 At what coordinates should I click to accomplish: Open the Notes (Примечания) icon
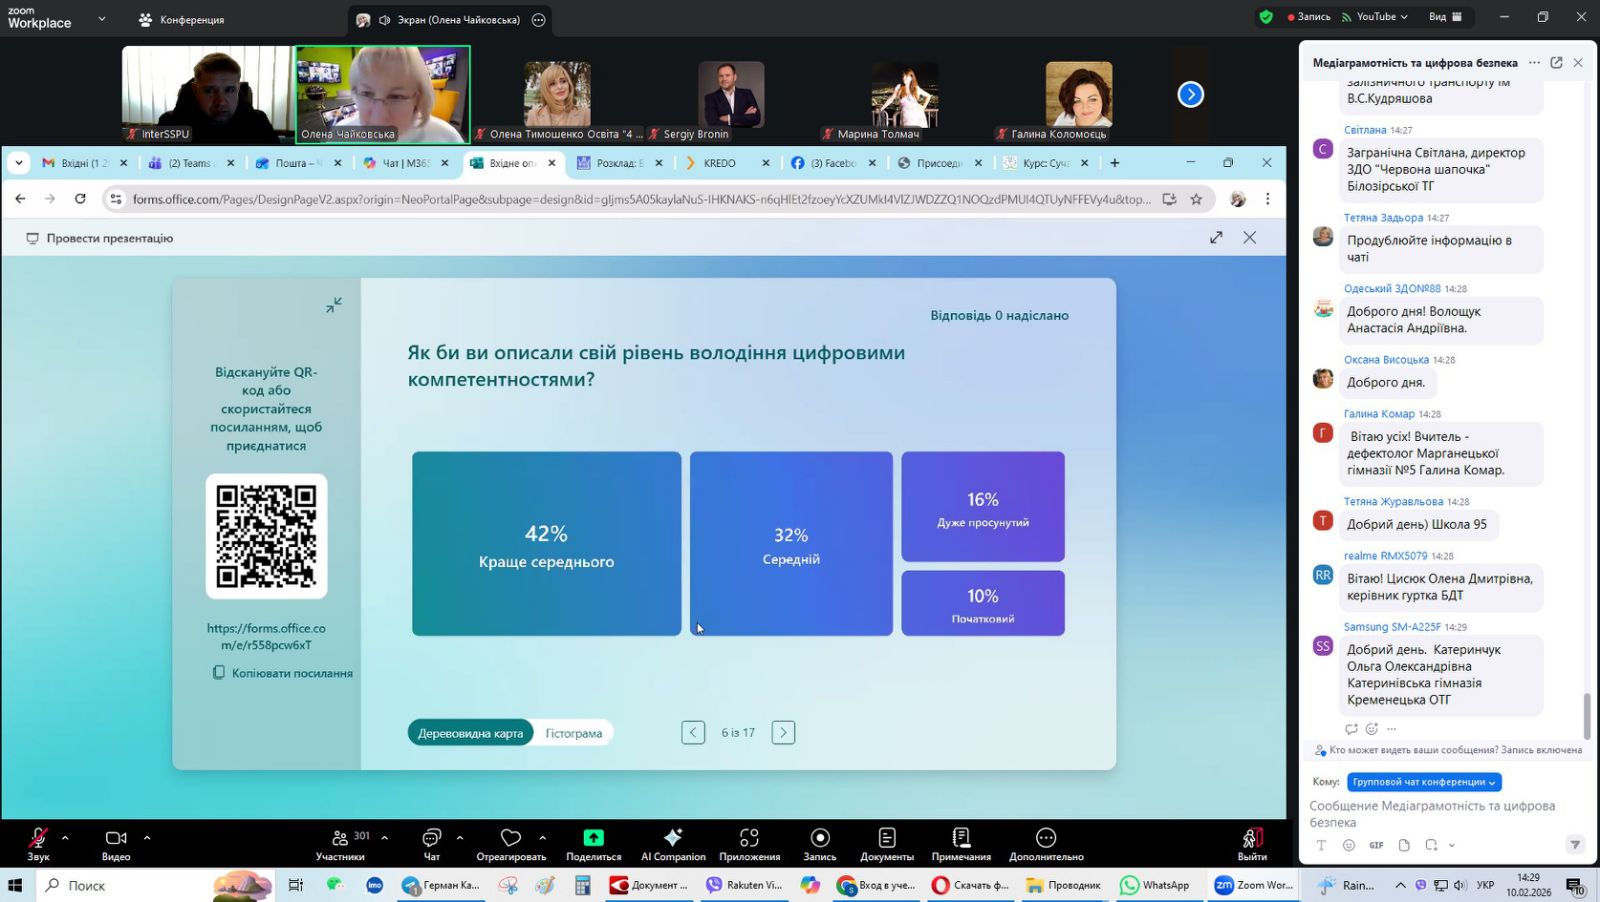point(961,838)
